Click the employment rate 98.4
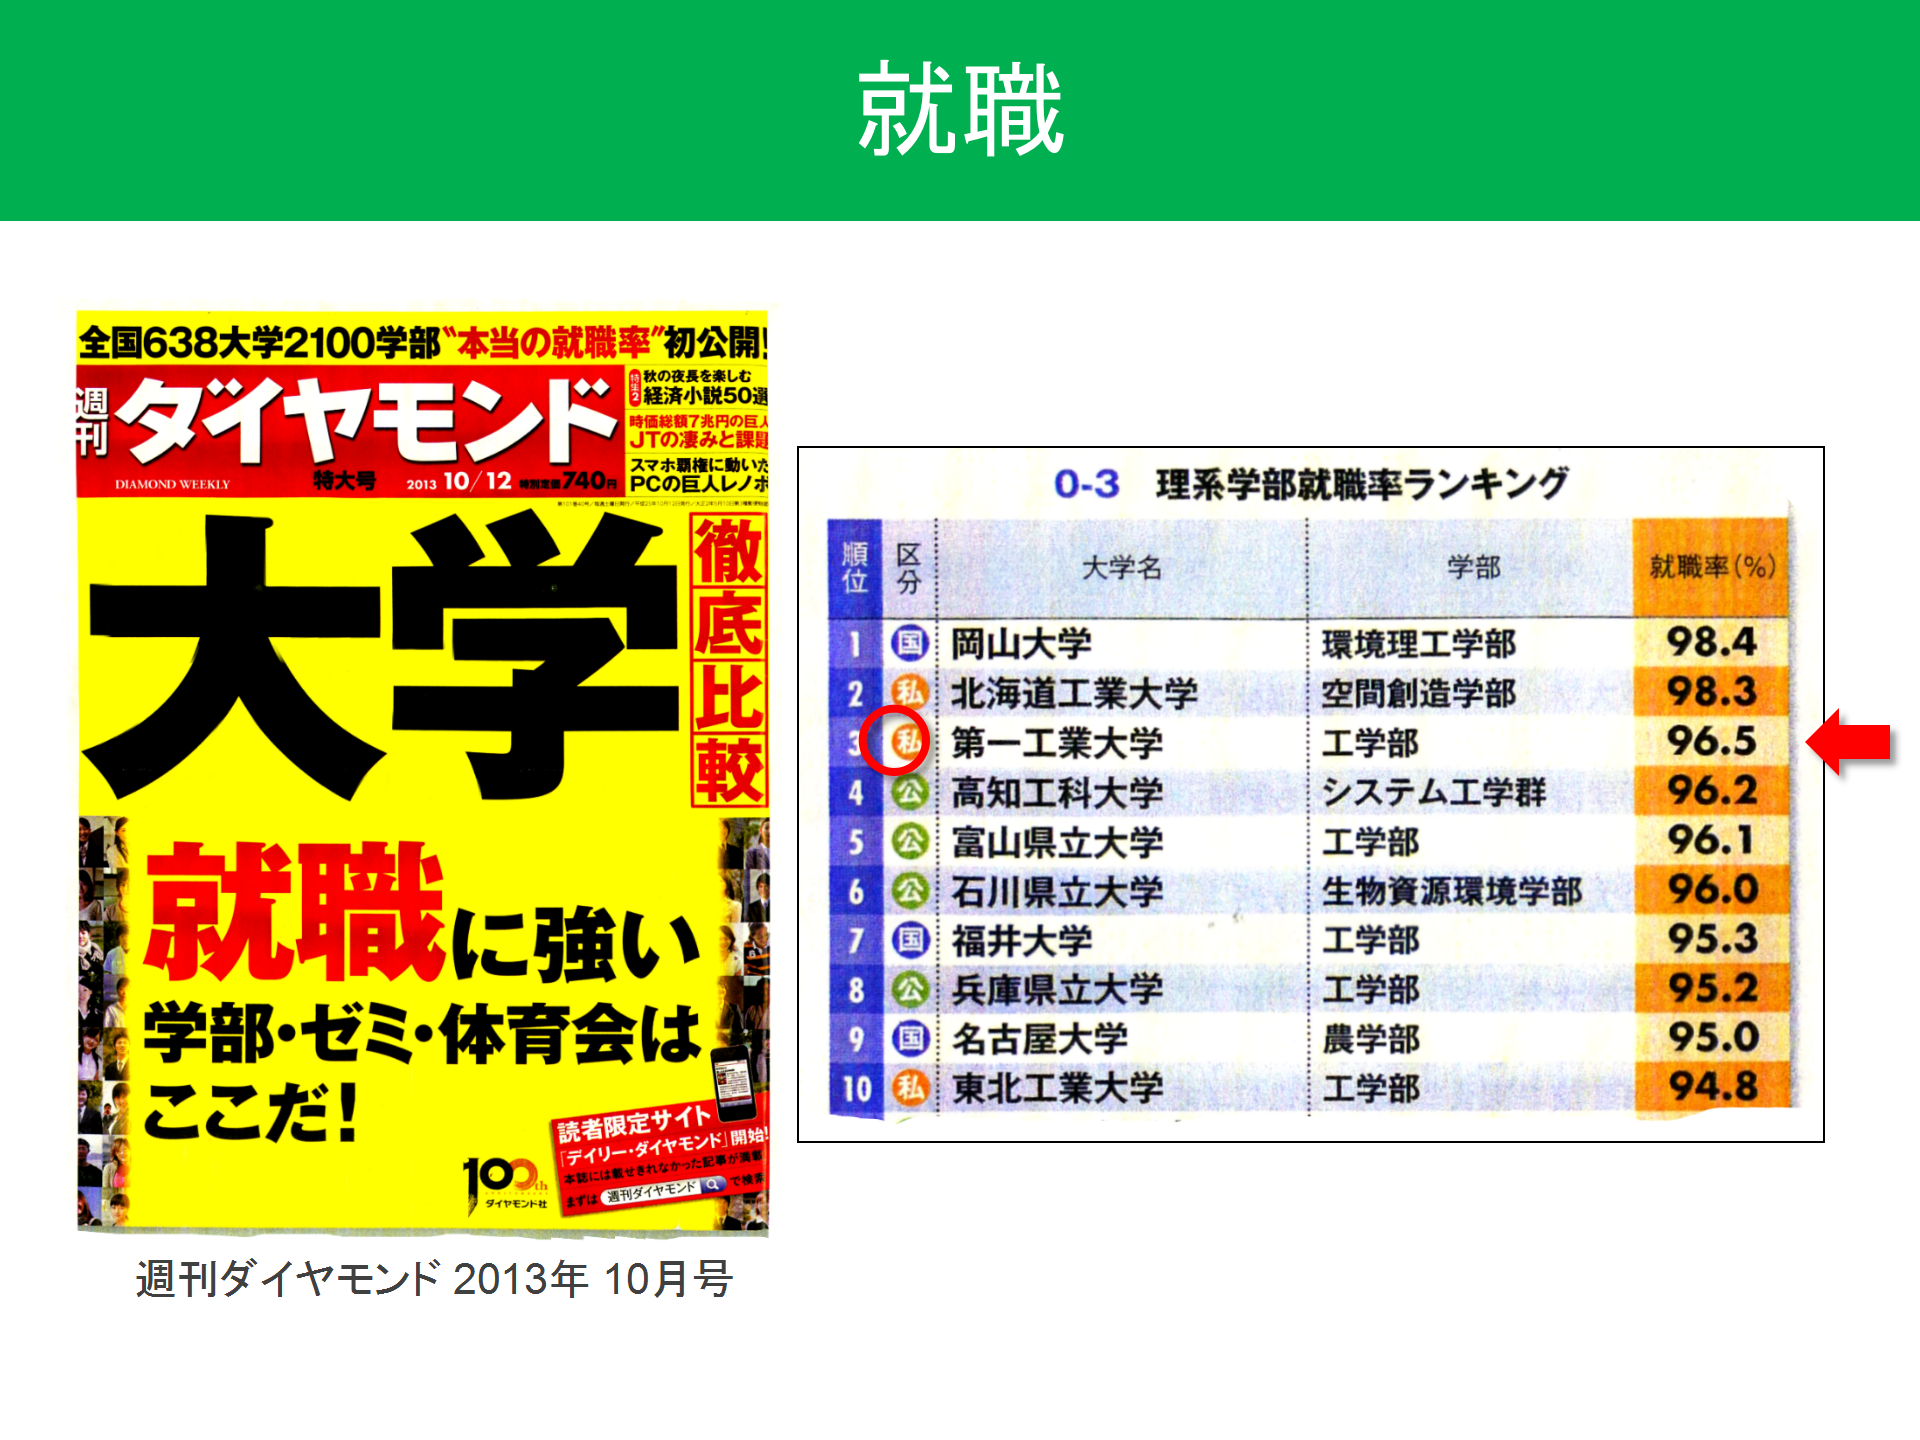The image size is (1920, 1440). tap(1711, 642)
